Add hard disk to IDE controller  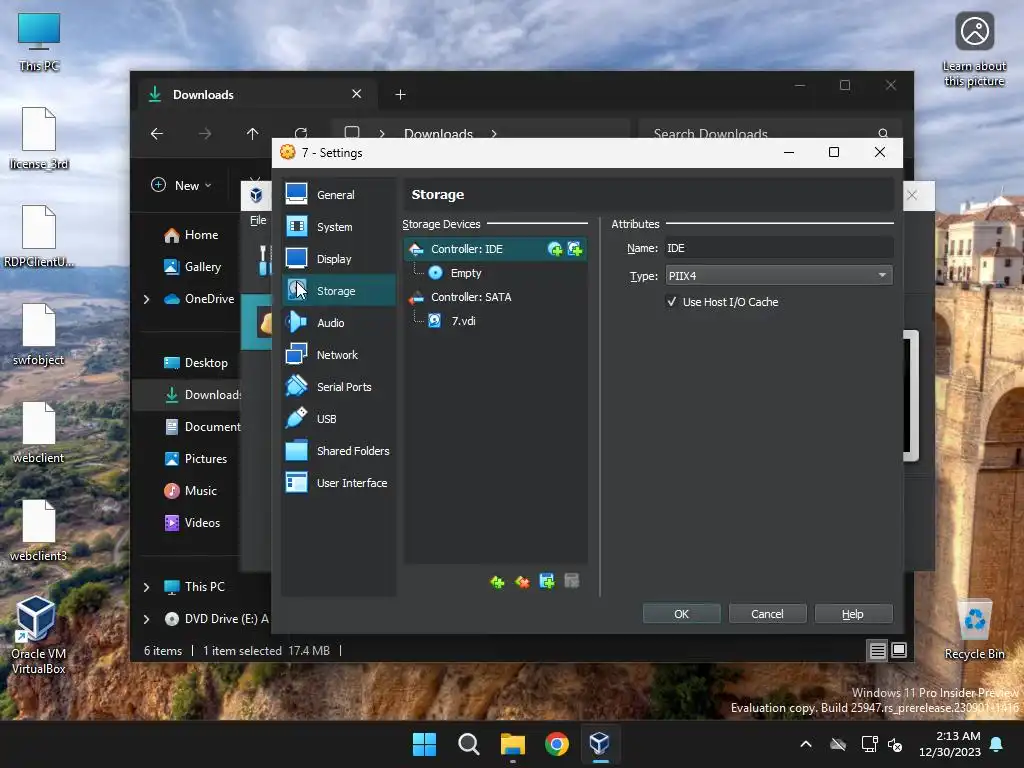(x=575, y=249)
